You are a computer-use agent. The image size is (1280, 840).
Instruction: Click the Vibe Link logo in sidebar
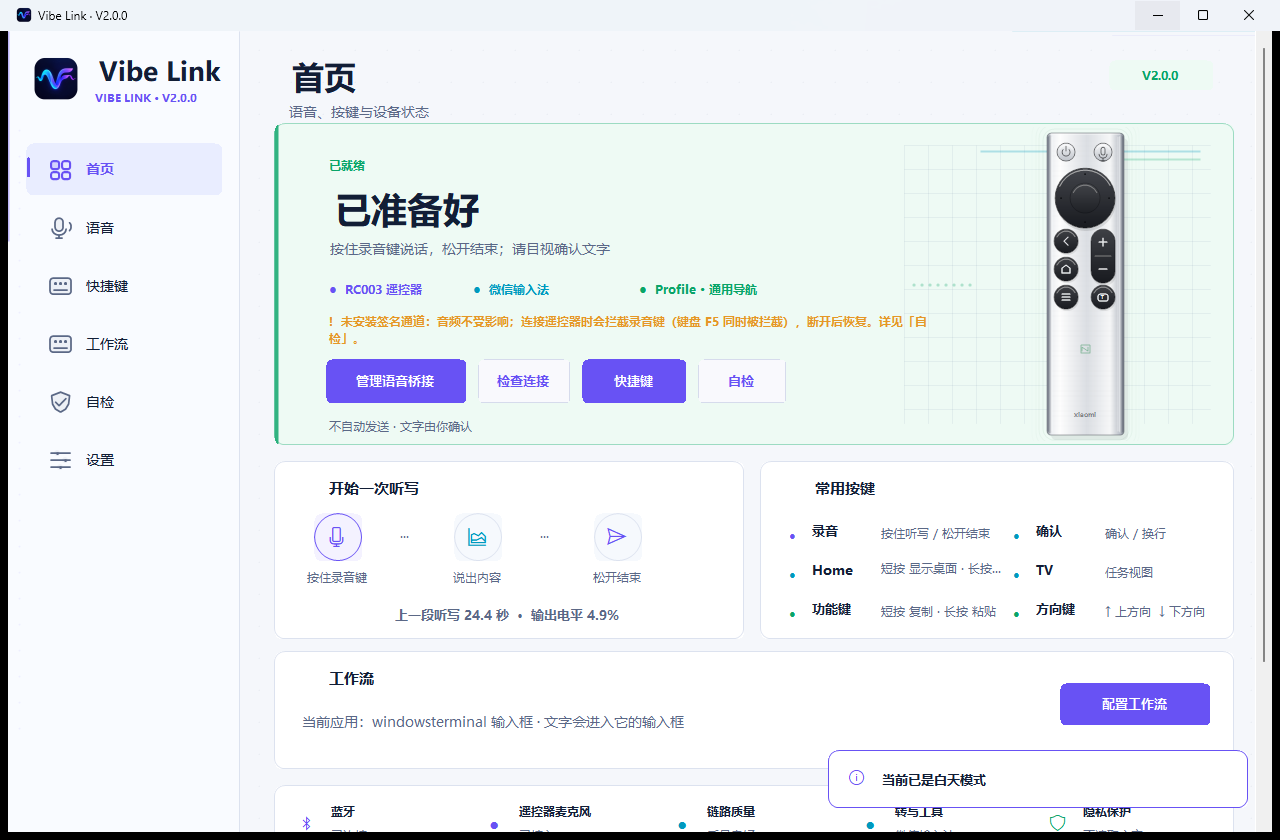[56, 79]
